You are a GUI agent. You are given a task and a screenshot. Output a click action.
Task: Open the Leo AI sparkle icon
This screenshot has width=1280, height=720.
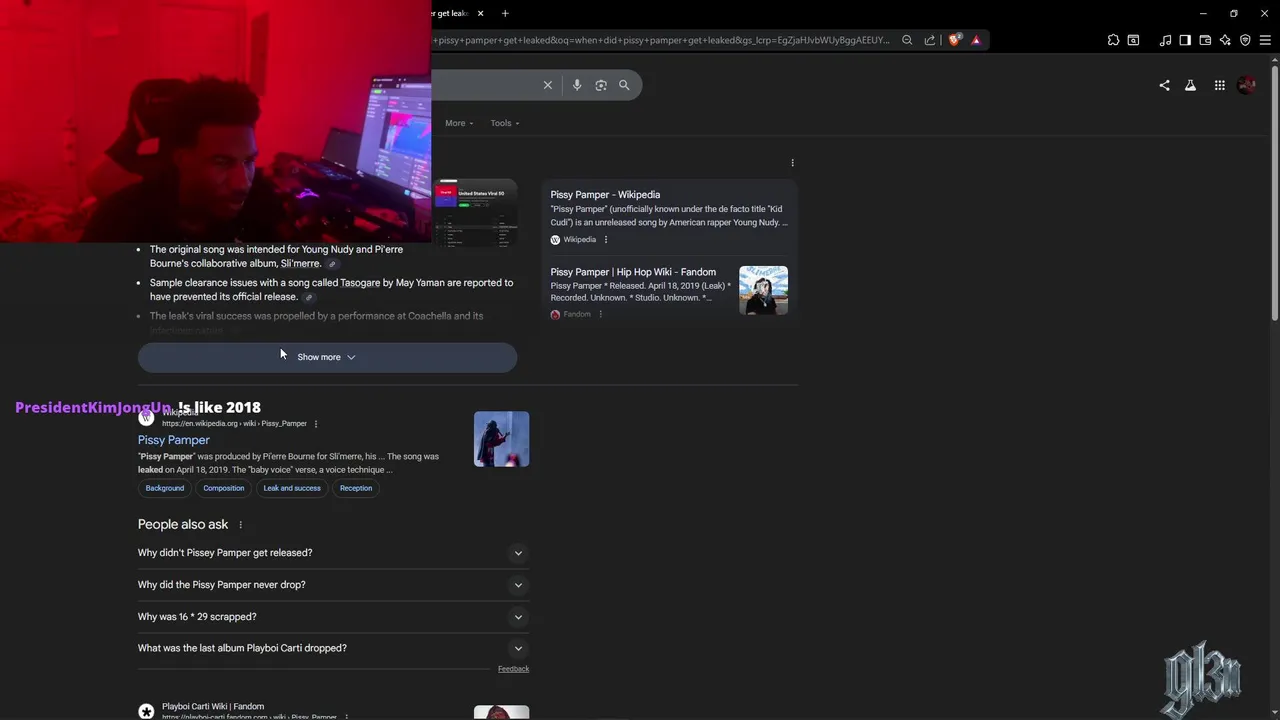[1225, 40]
